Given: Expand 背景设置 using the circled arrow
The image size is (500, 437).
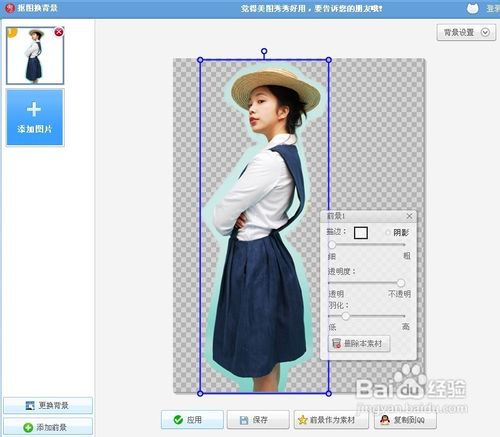Looking at the screenshot, I should tap(485, 32).
